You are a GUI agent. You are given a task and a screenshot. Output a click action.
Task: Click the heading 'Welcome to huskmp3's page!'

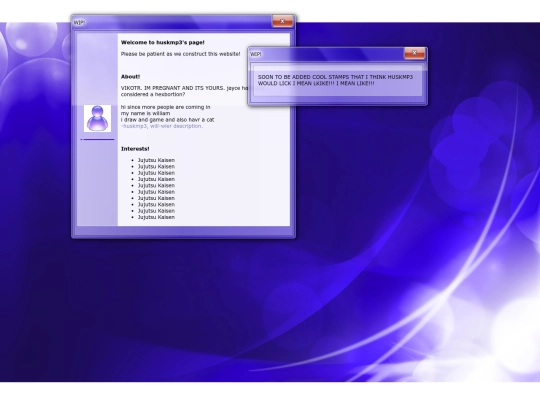pyautogui.click(x=163, y=42)
